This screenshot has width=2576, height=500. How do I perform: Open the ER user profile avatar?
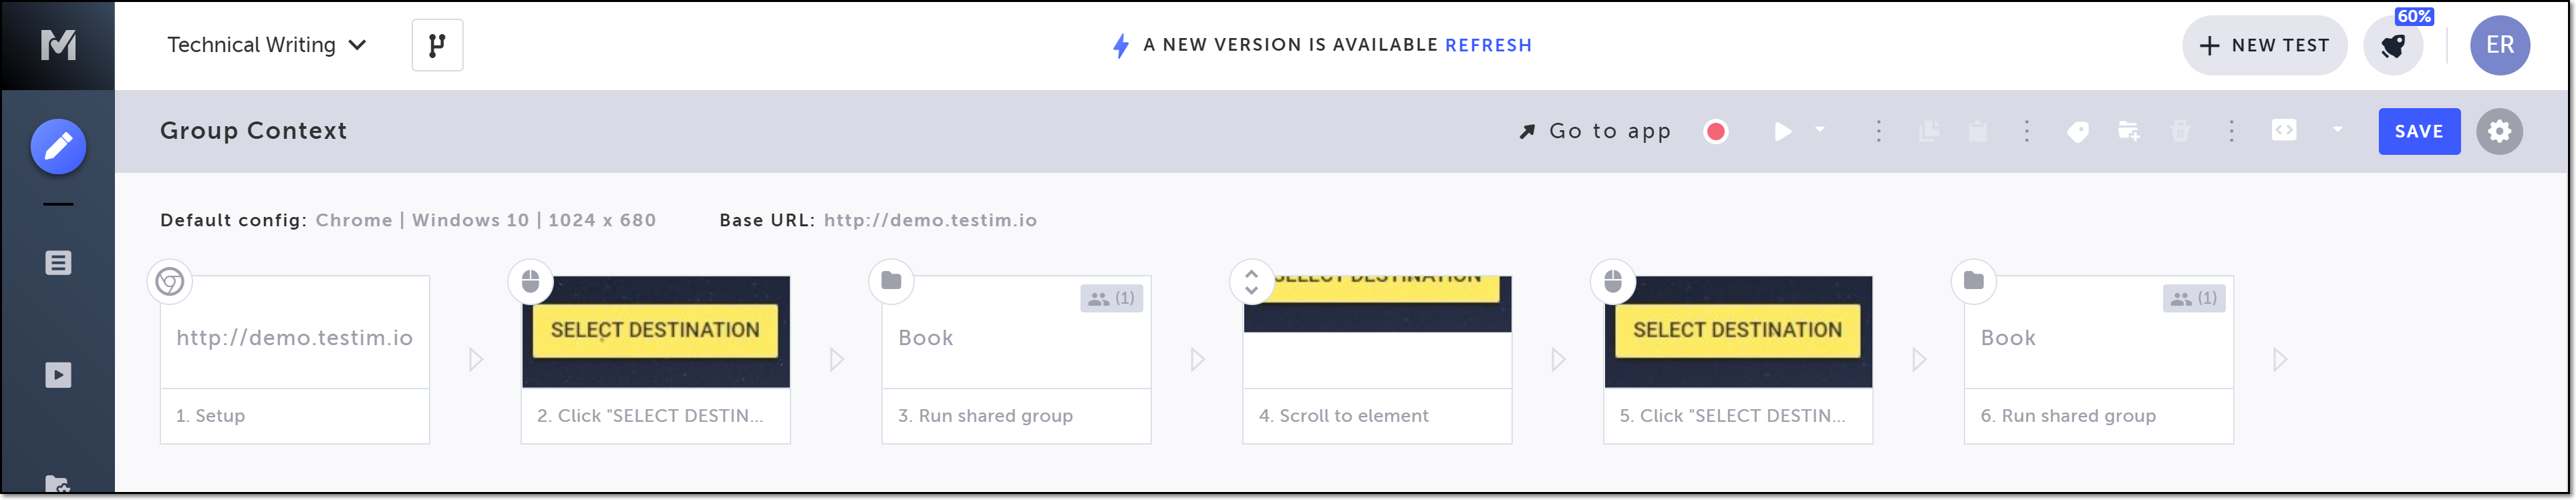click(2500, 45)
